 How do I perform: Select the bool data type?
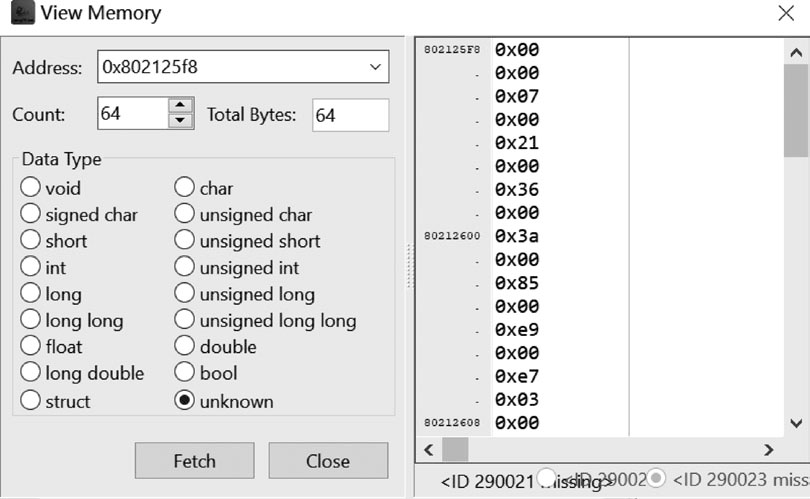coord(184,373)
